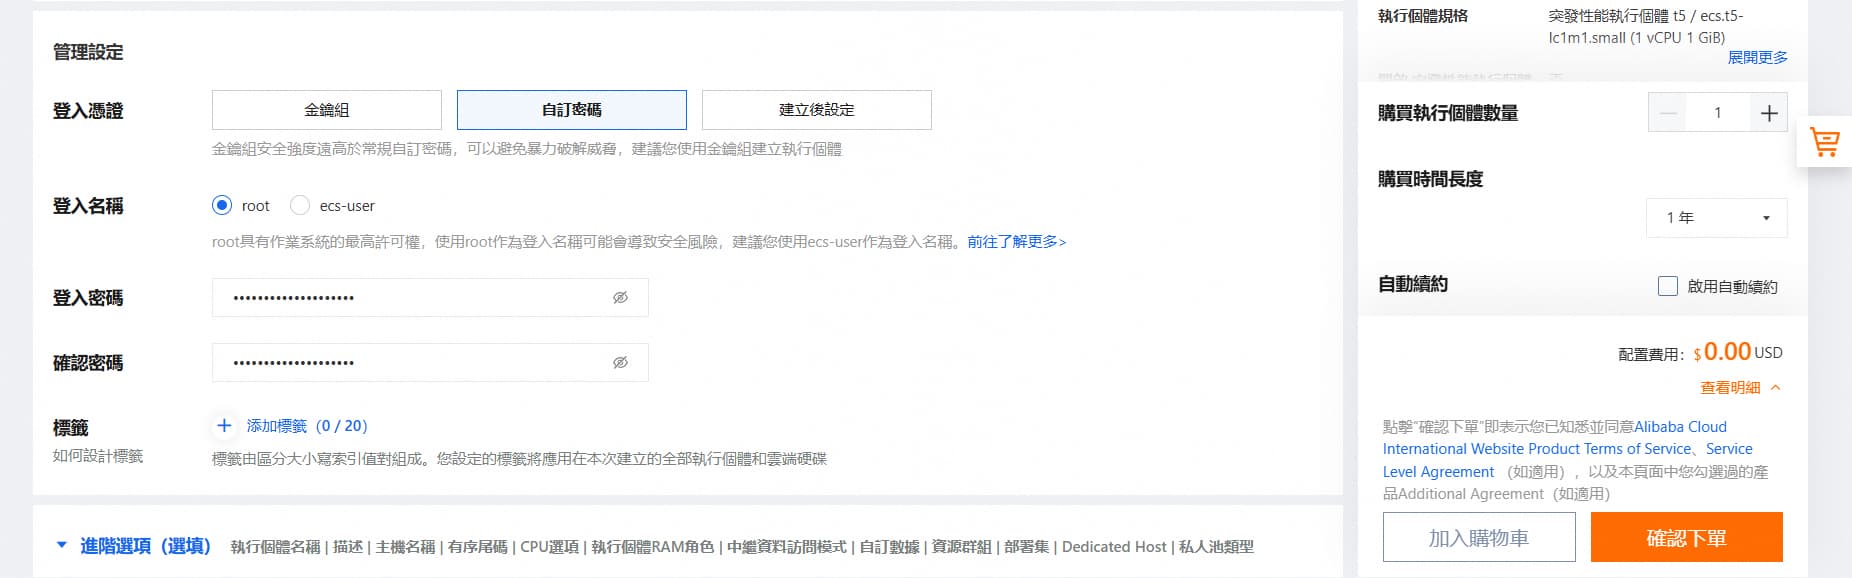Choose the 建立後設定 credential tab
This screenshot has height=578, width=1852.
coord(817,110)
